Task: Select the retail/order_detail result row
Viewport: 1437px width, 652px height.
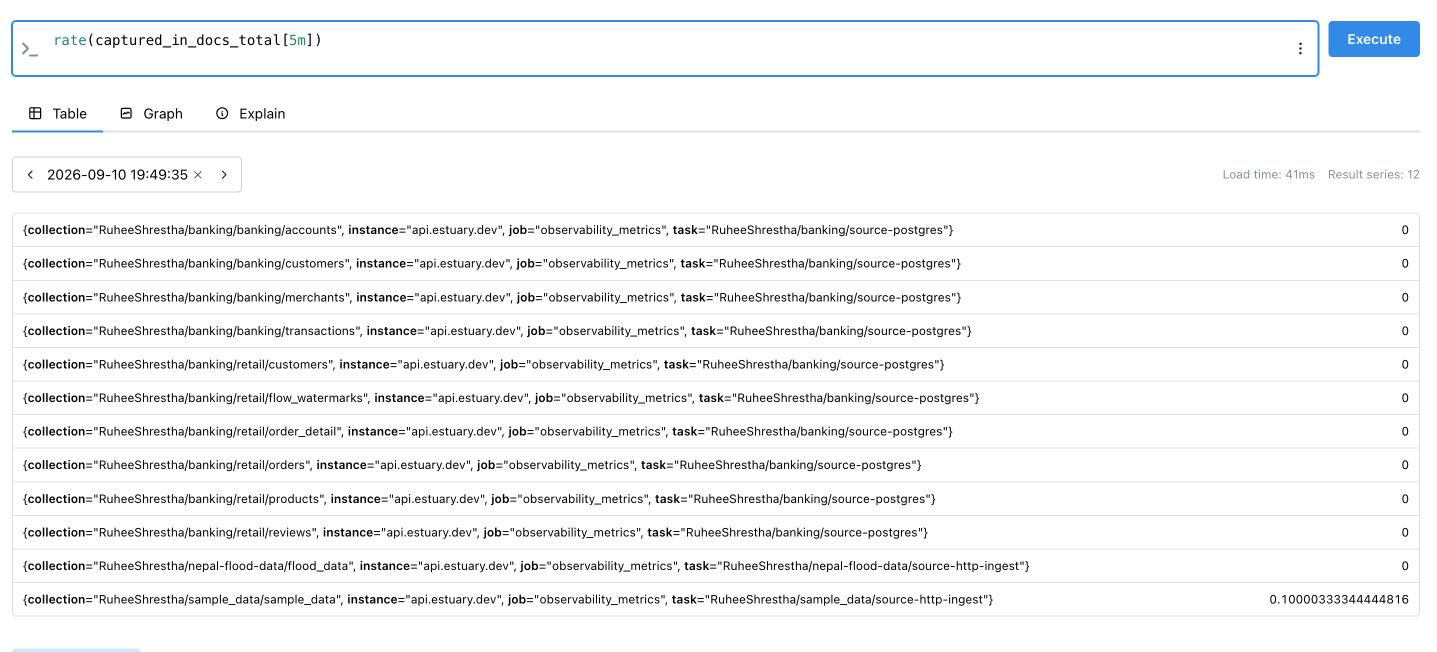Action: pos(716,431)
